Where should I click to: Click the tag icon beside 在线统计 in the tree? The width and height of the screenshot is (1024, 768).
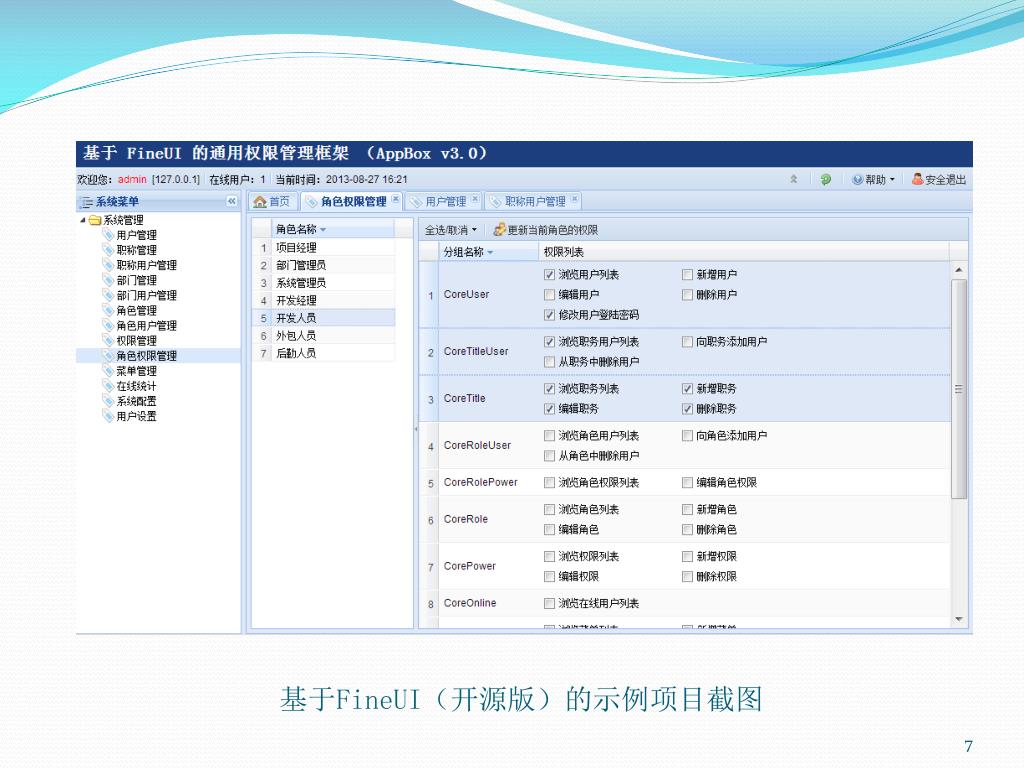click(108, 386)
